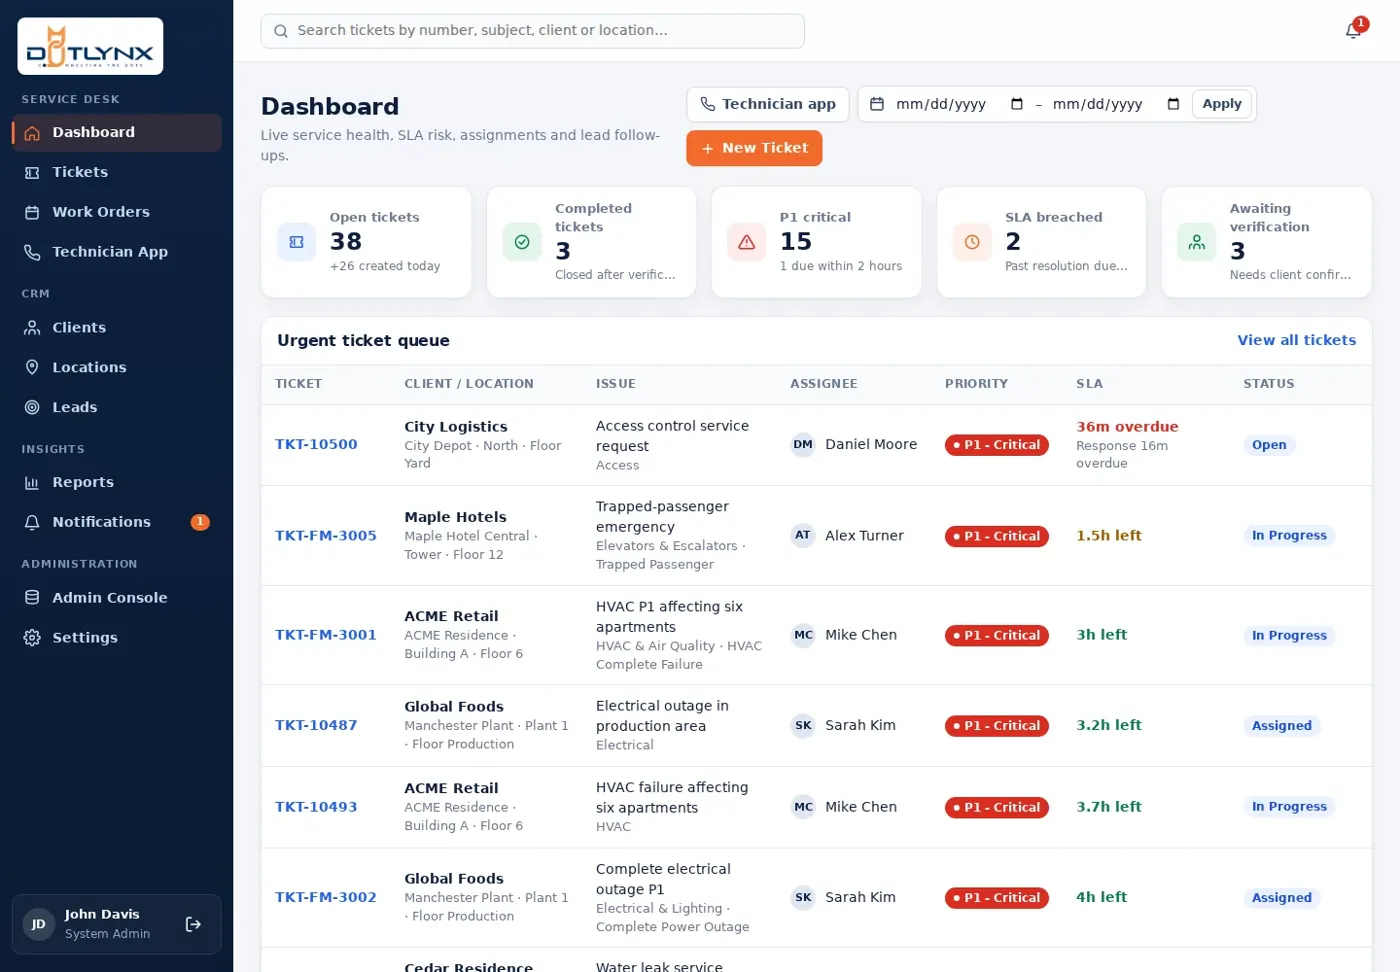Viewport: 1400px width, 972px height.
Task: Click the Technician app button in header
Action: [768, 104]
